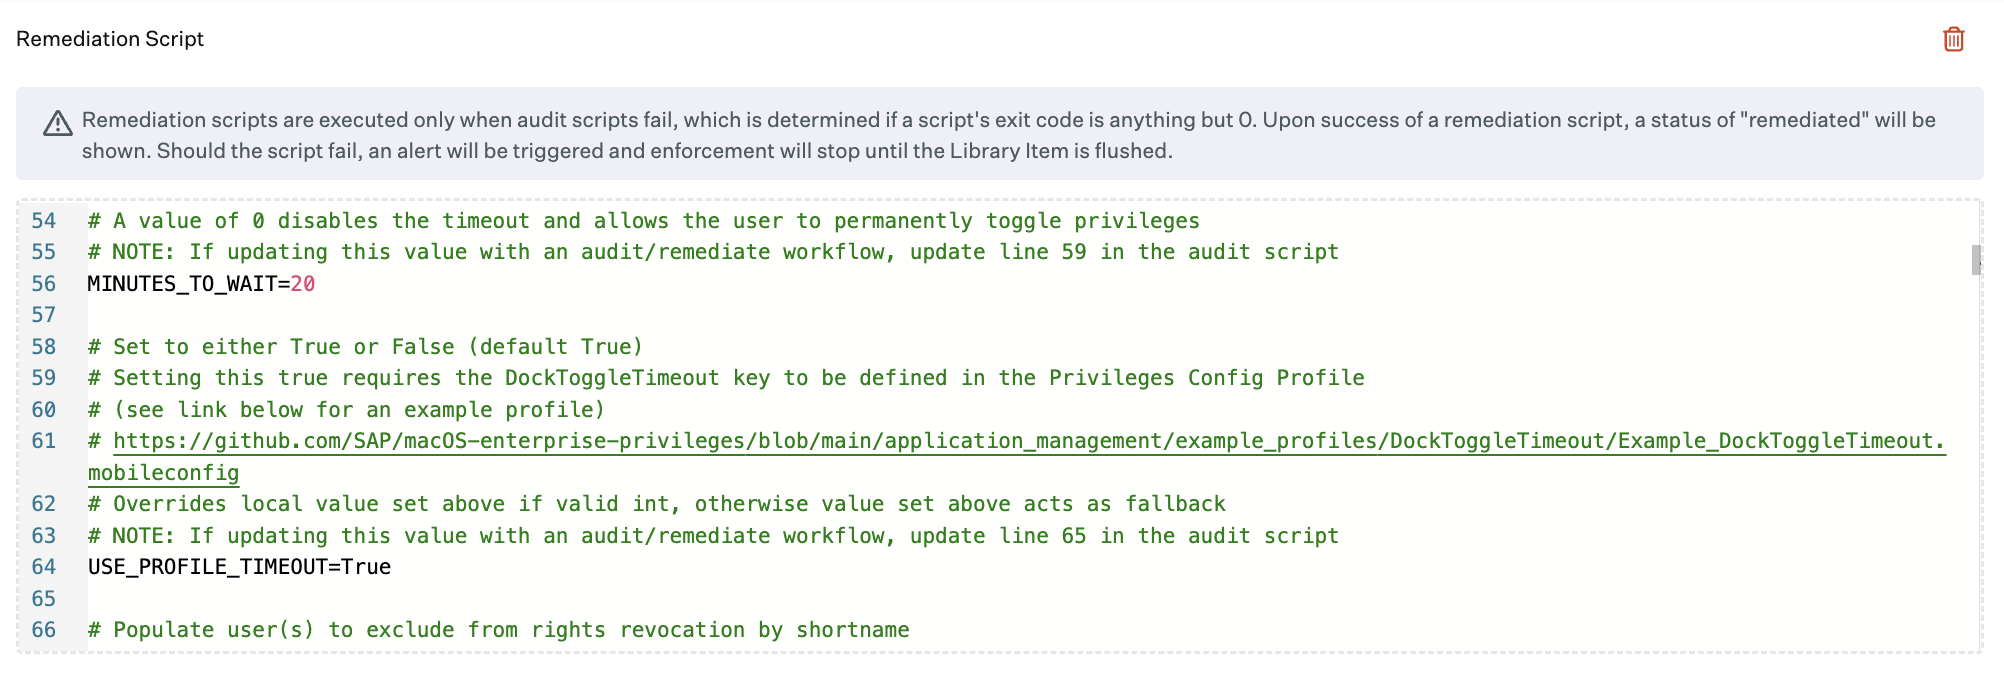This screenshot has width=2004, height=686.
Task: Click comment 'Overrides local value set above'
Action: [x=656, y=504]
